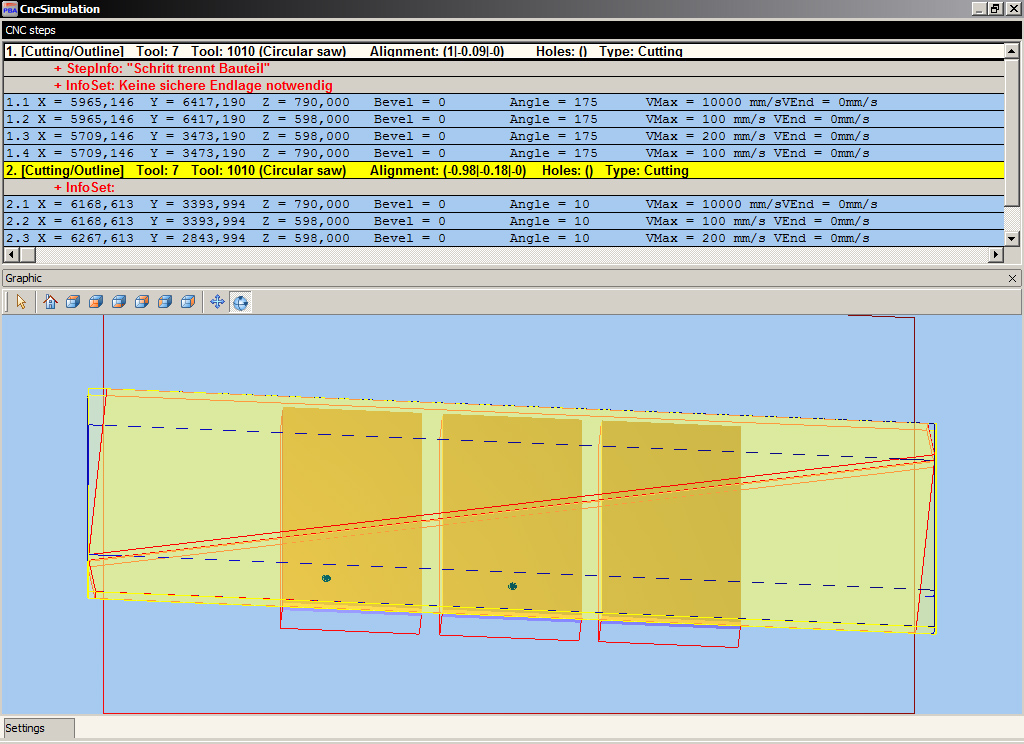Click the home view icon
The width and height of the screenshot is (1024, 744).
point(51,302)
